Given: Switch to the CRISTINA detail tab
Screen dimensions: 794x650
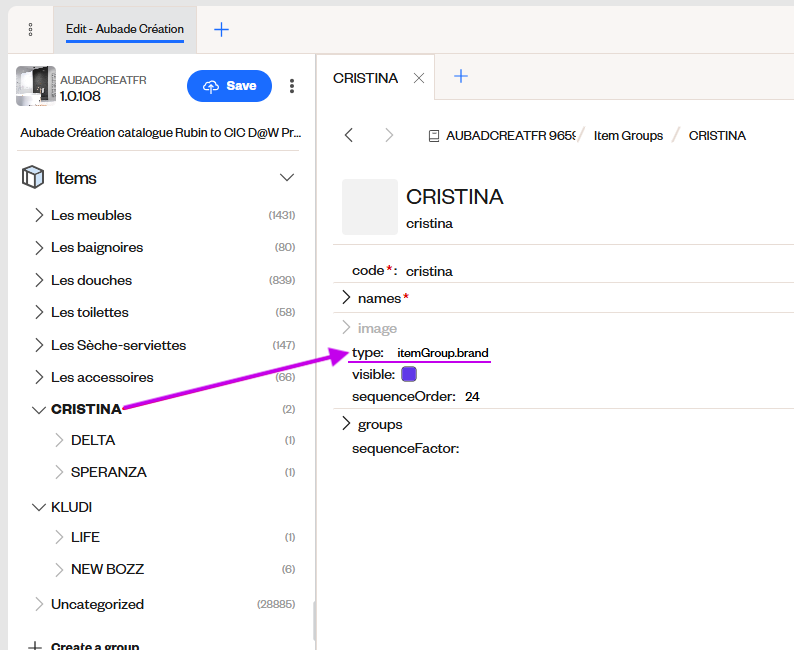Looking at the screenshot, I should (365, 78).
